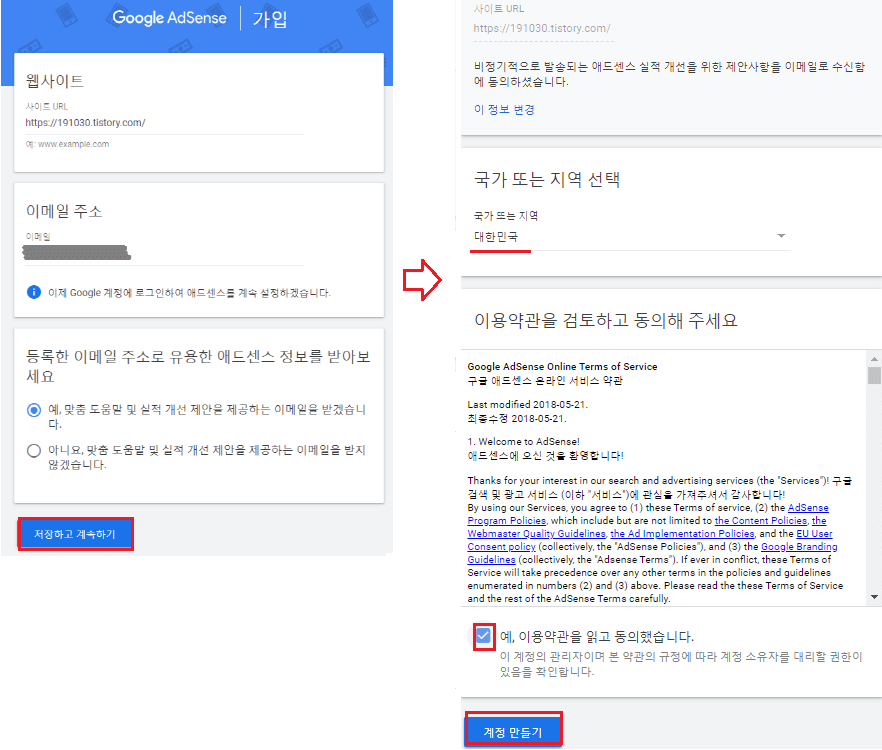Open 'the Content Policies' link
Screen dimensions: 882x750
point(760,520)
